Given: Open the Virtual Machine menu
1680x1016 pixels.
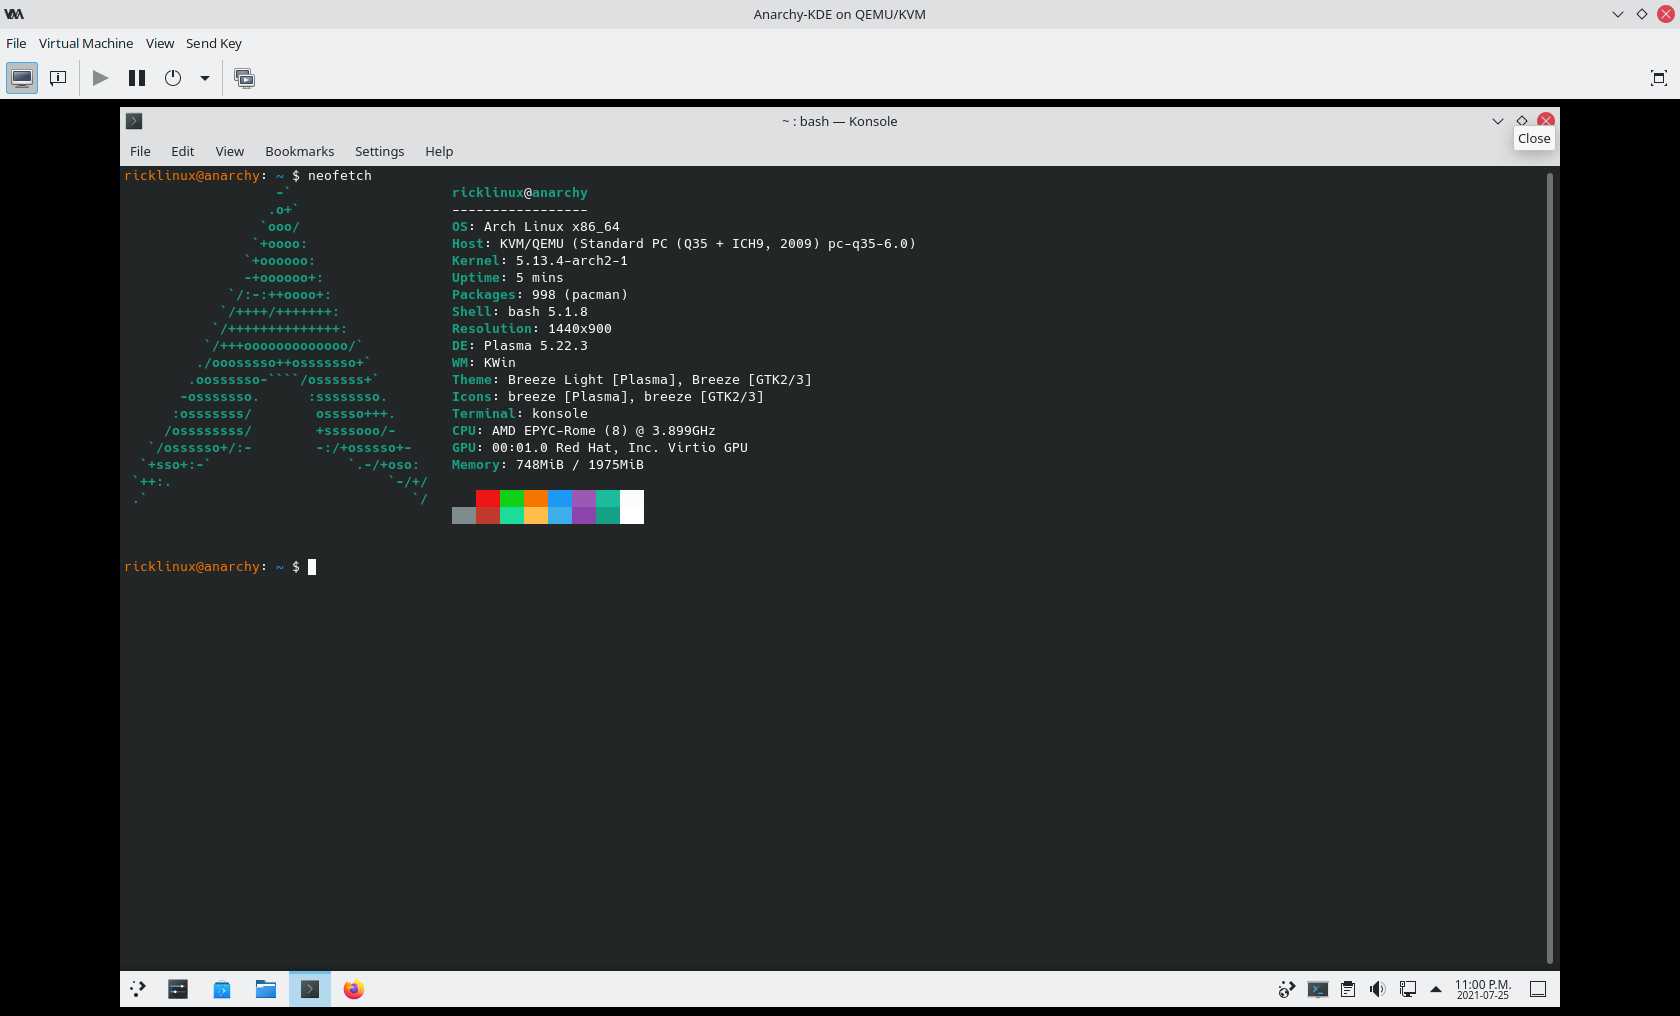Looking at the screenshot, I should click(86, 43).
